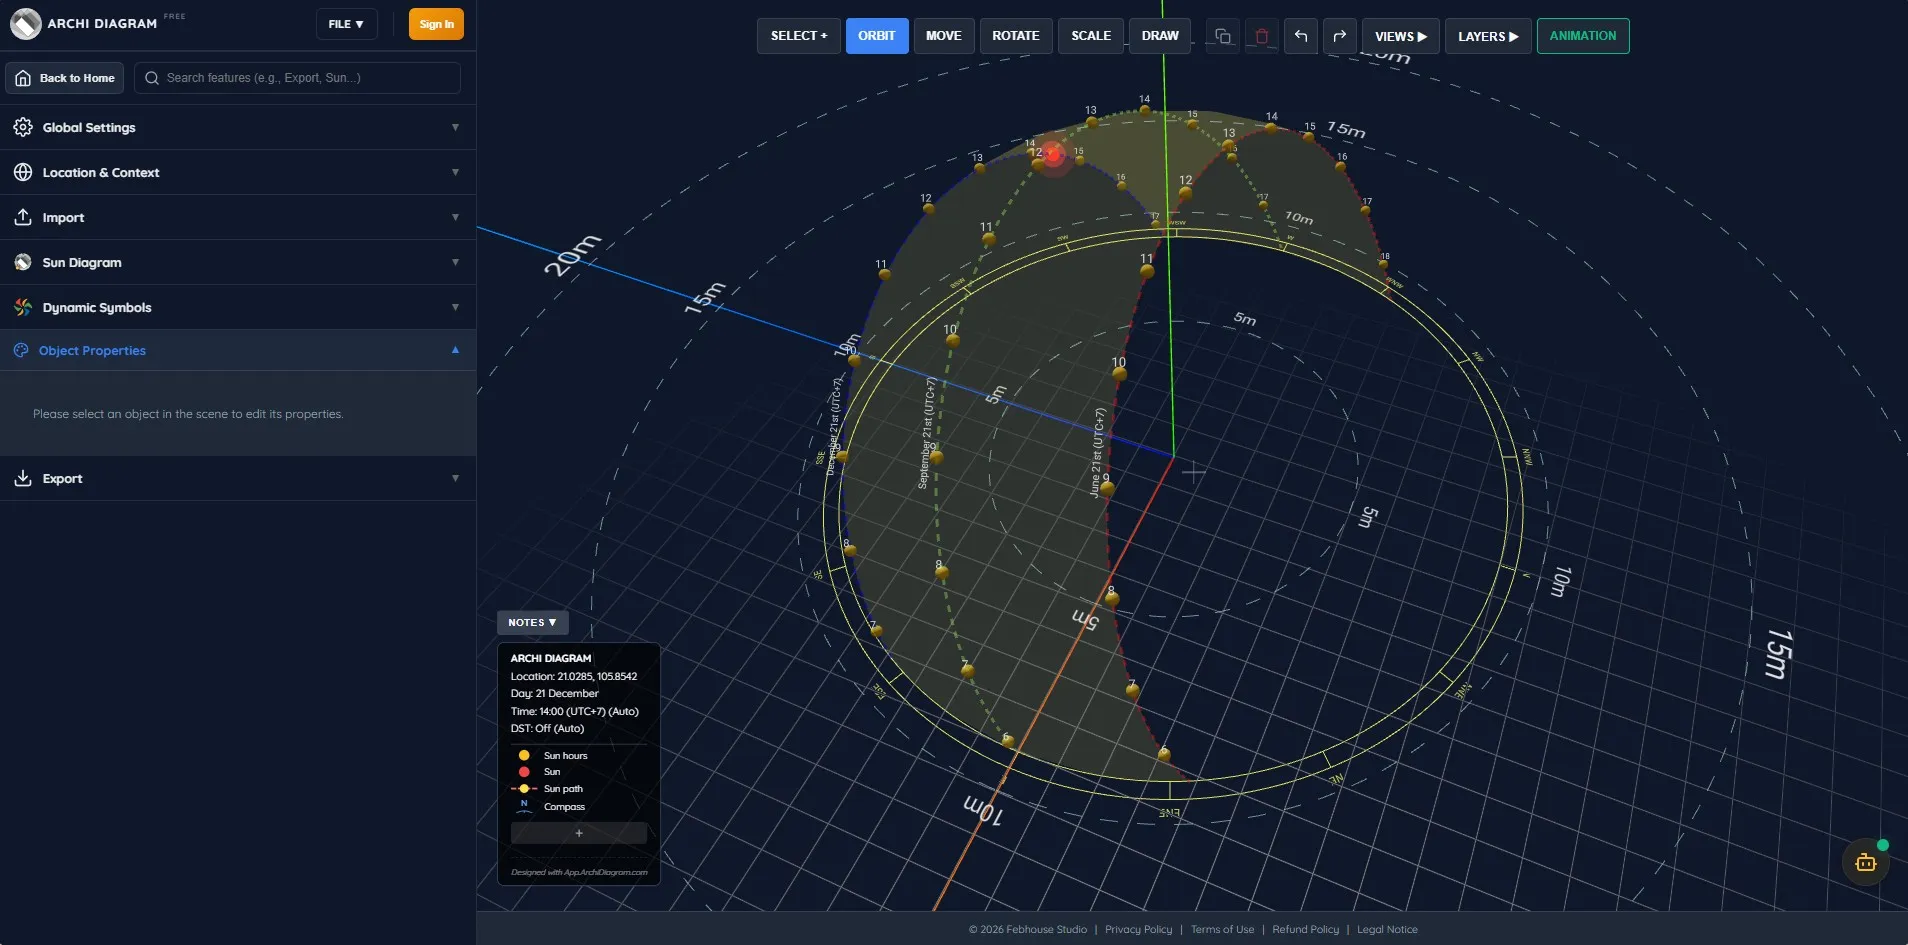The image size is (1908, 945).
Task: Click the Object Properties palette icon
Action: [21, 350]
